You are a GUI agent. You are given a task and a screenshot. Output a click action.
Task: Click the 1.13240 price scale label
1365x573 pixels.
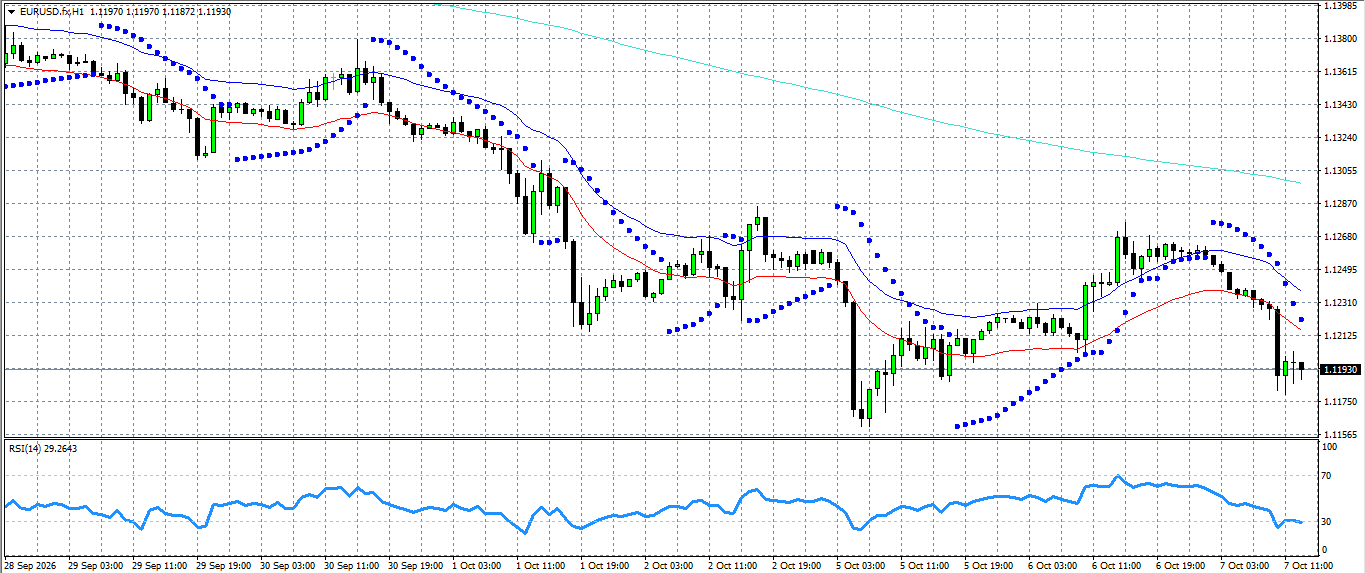[x=1340, y=138]
